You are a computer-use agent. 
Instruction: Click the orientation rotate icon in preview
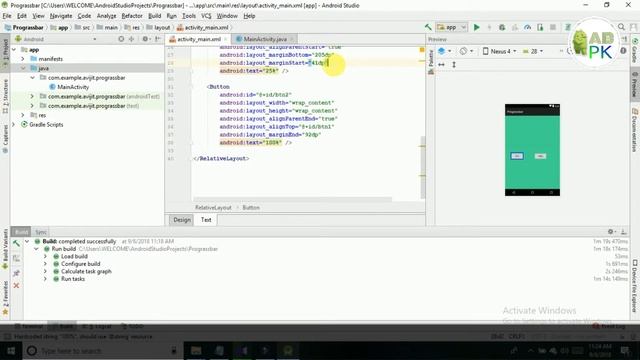[463, 51]
